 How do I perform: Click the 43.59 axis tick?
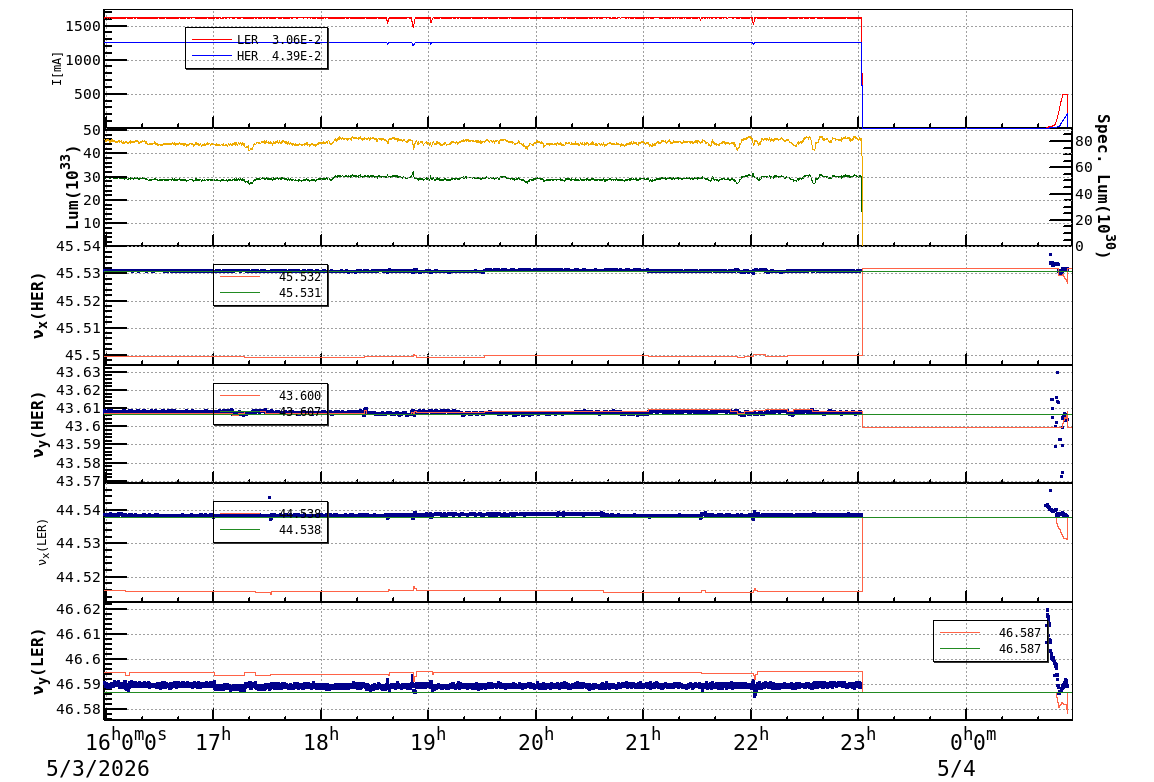(78, 445)
